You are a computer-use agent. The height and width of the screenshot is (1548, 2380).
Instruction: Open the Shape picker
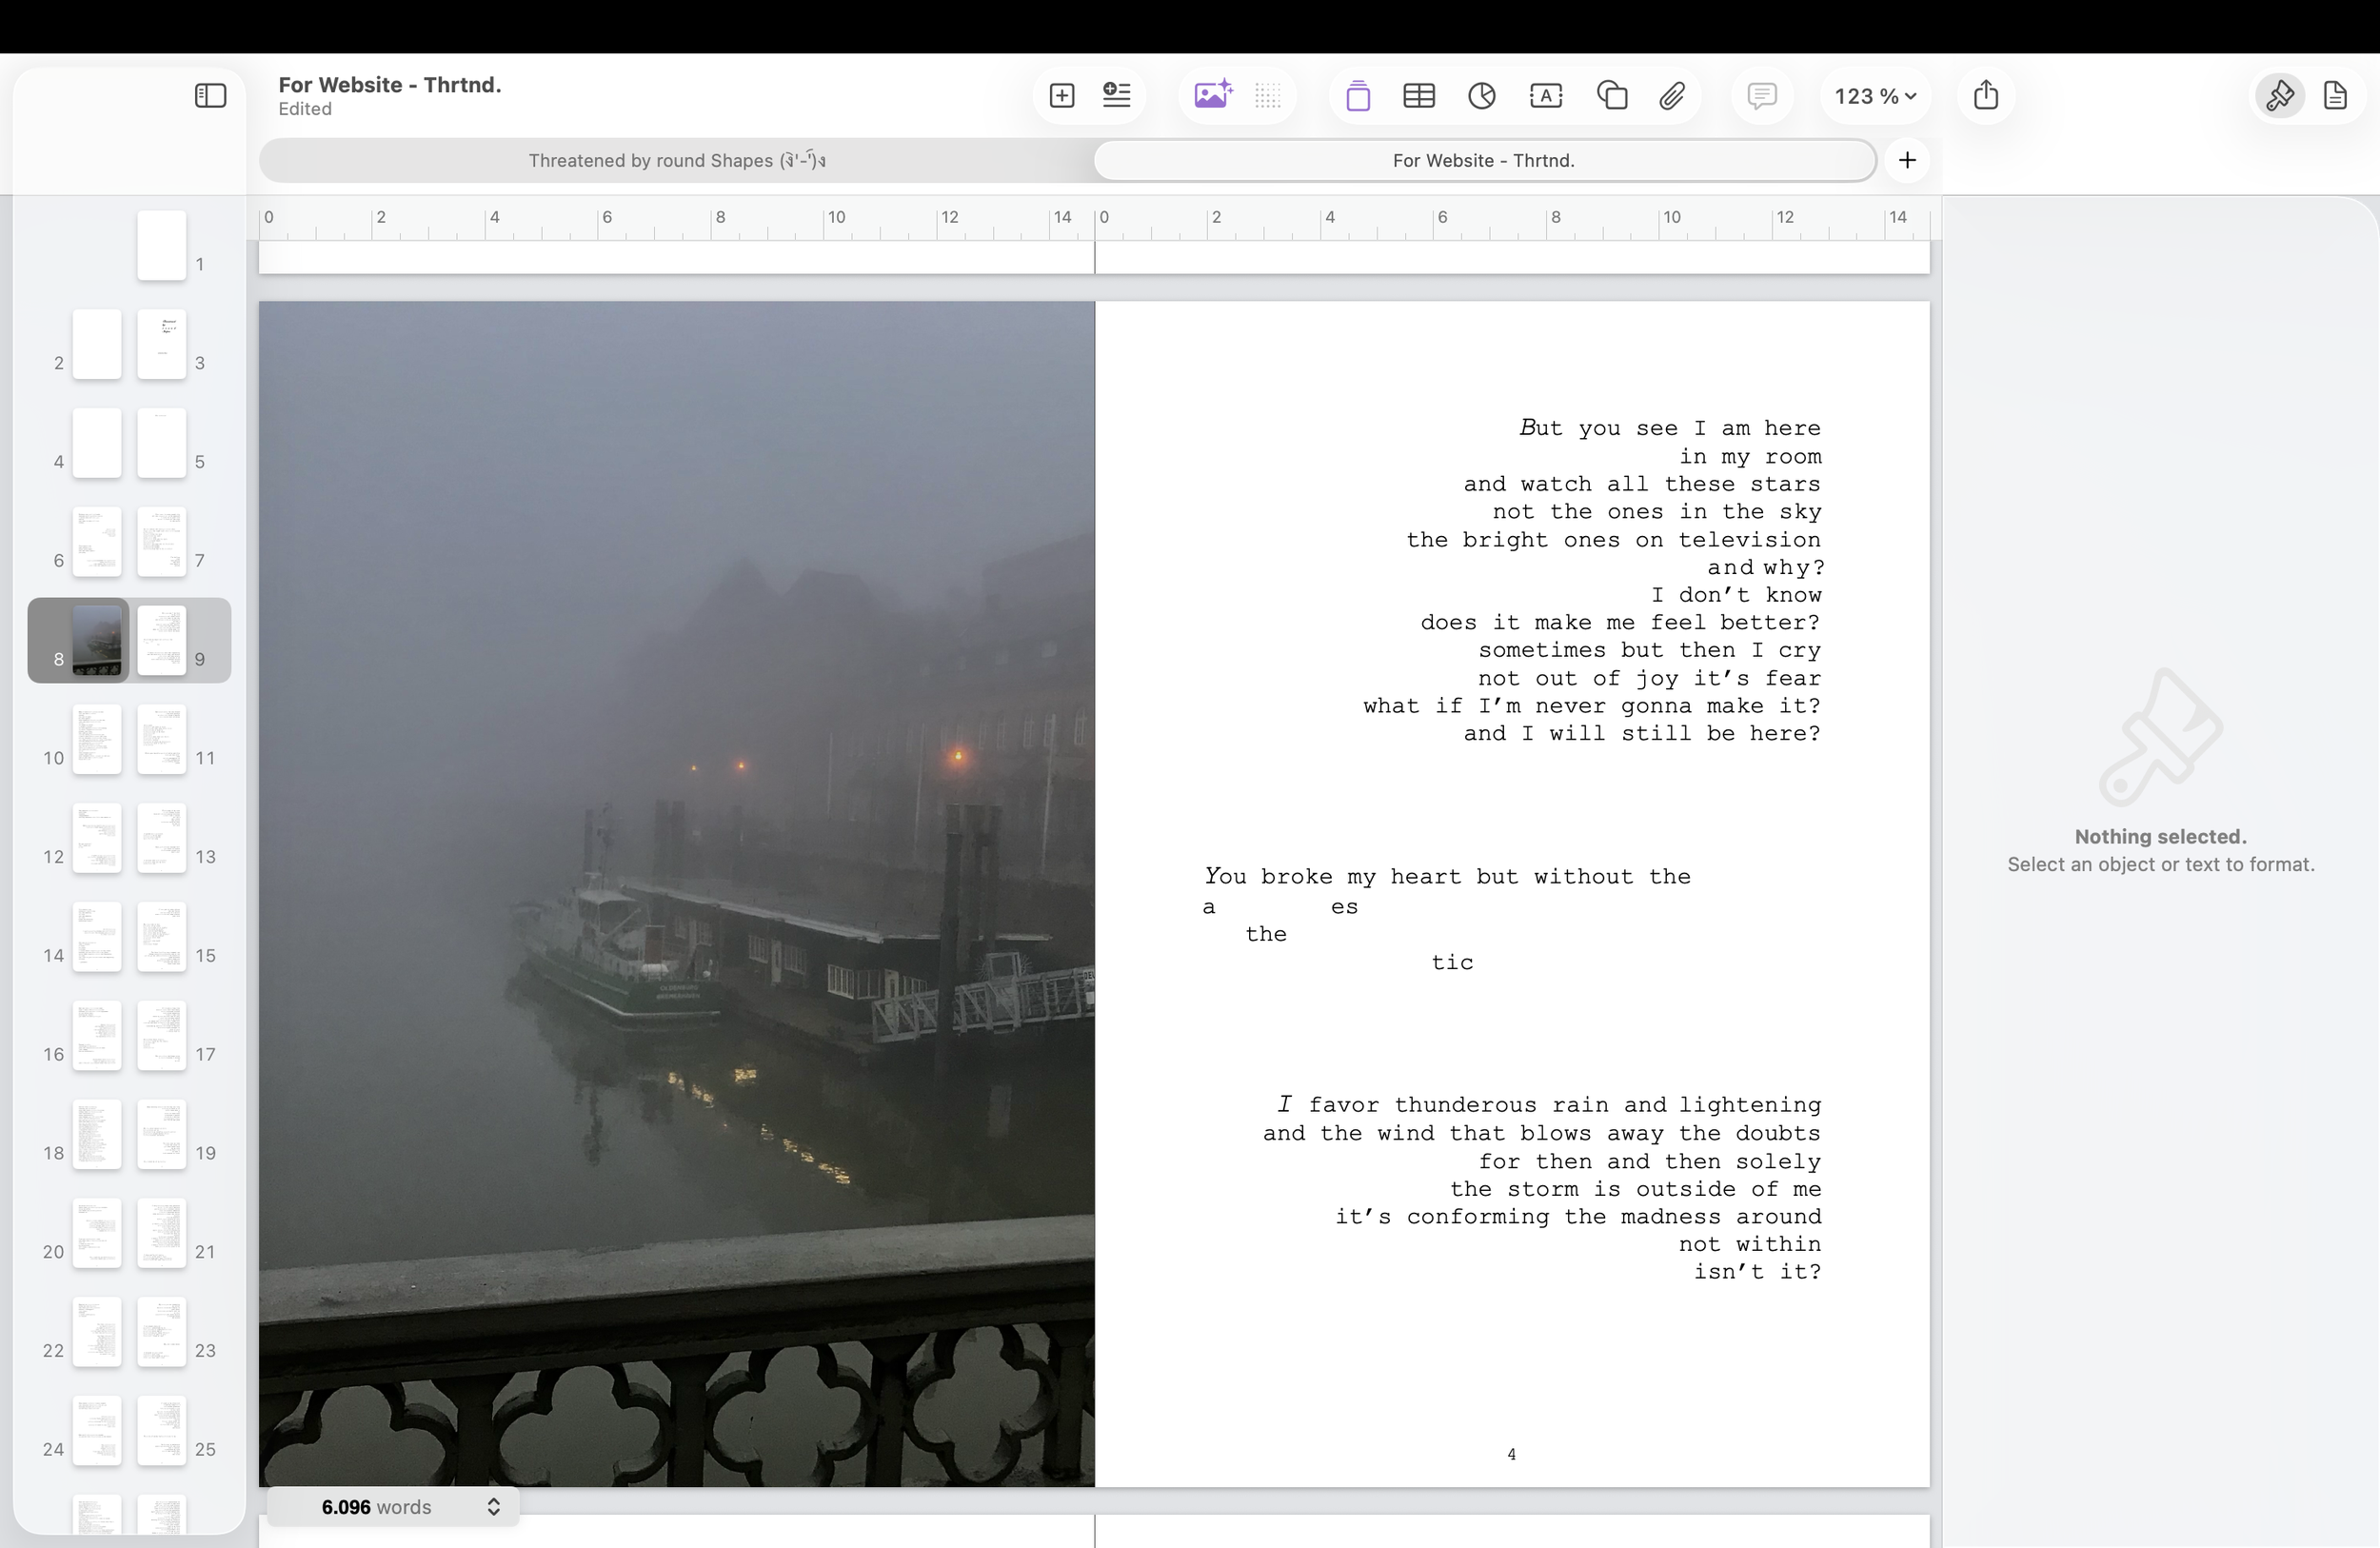click(1612, 96)
